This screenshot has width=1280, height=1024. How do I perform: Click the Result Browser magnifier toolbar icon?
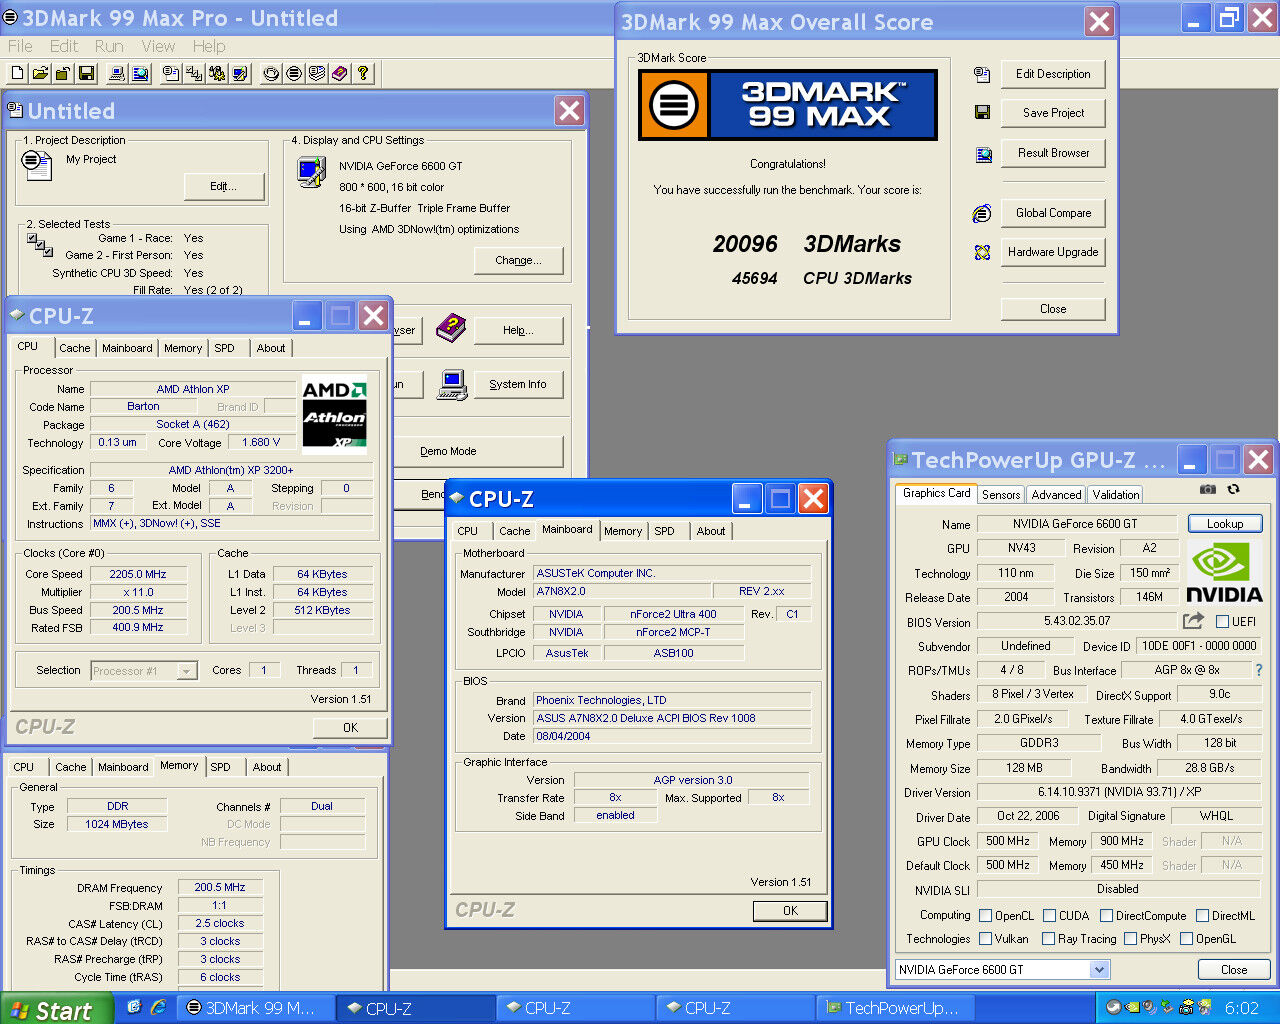(140, 73)
